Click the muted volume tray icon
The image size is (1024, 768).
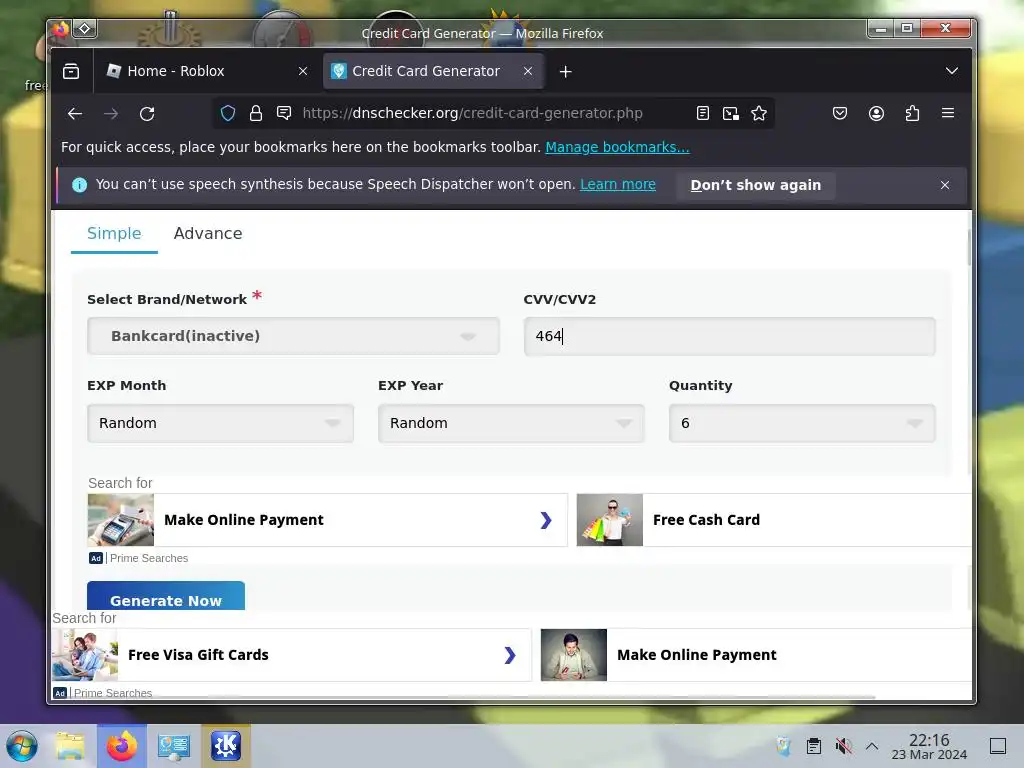pyautogui.click(x=843, y=746)
